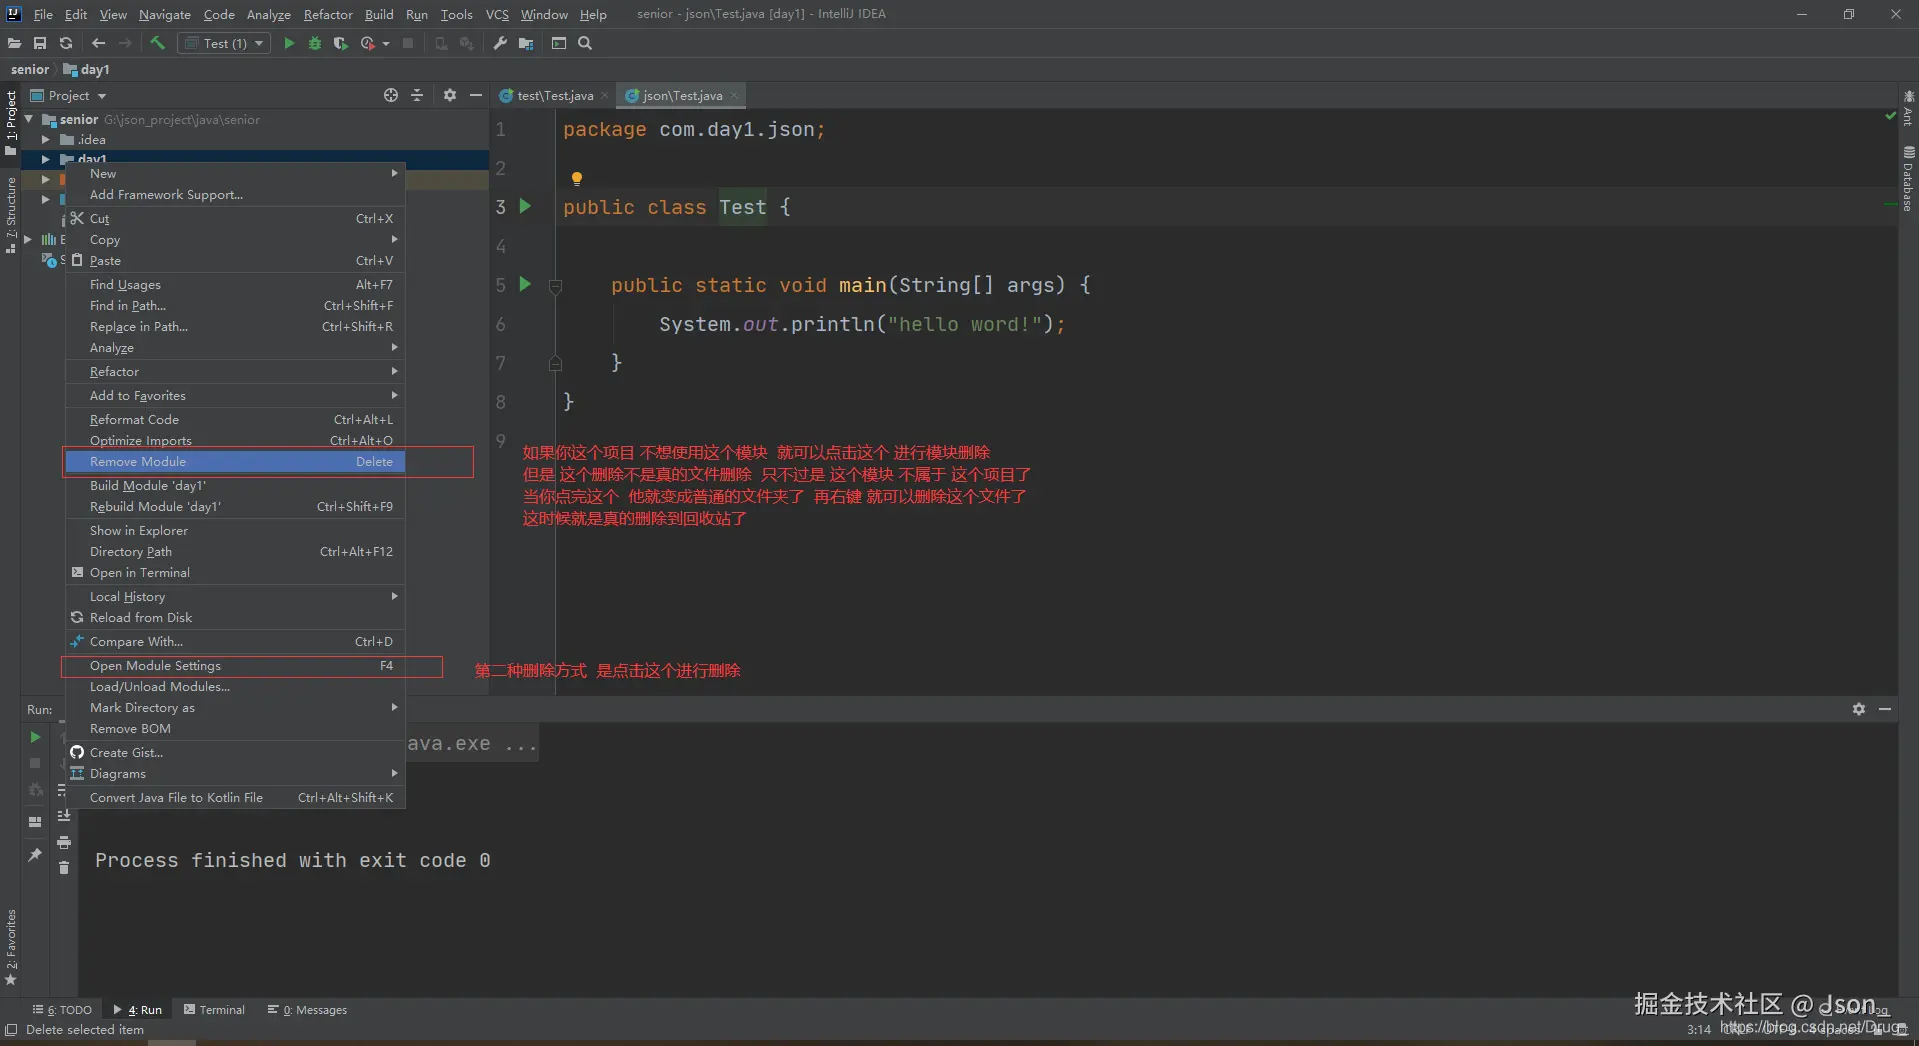Open the Terminal tool window button
Image resolution: width=1919 pixels, height=1046 pixels.
(x=214, y=1010)
